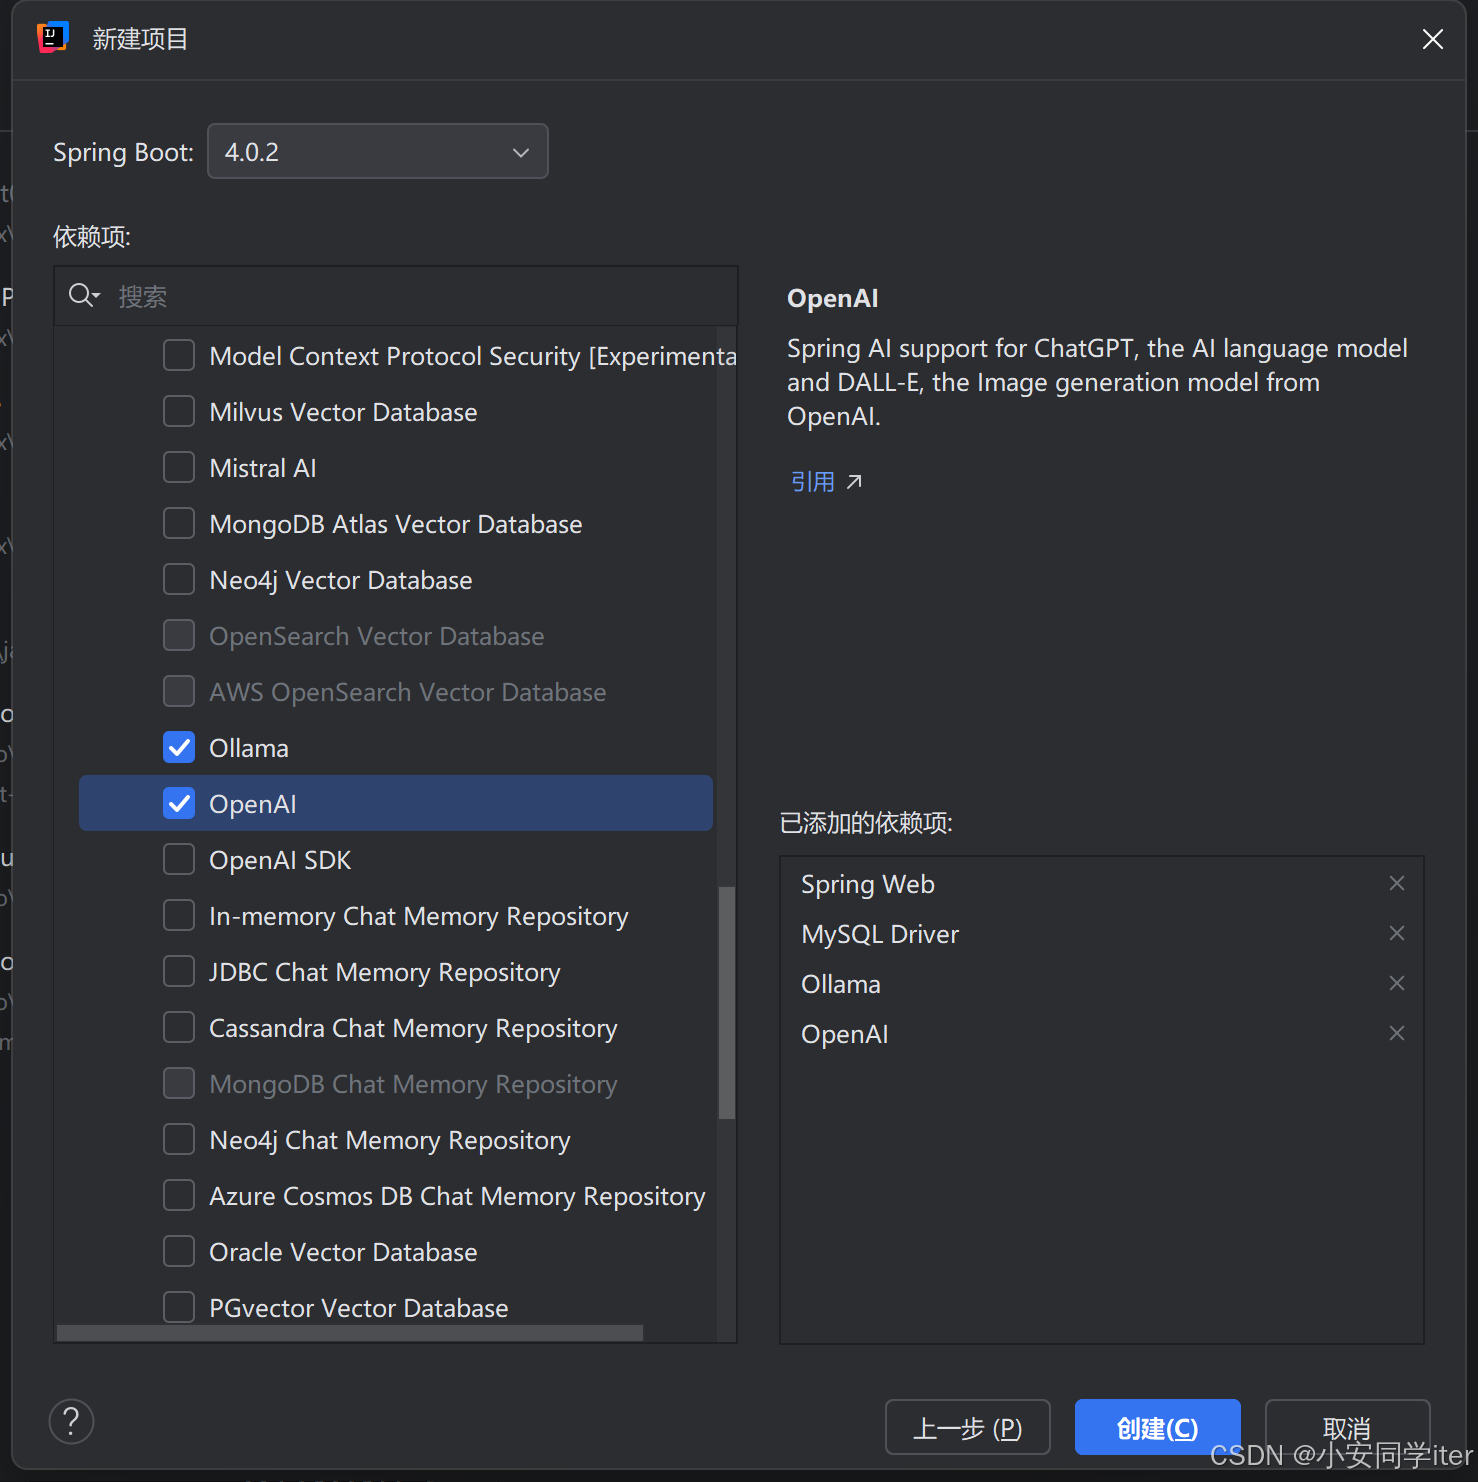Click the vertical scrollbar thumb in dependency list
The height and width of the screenshot is (1482, 1478).
point(727,1002)
